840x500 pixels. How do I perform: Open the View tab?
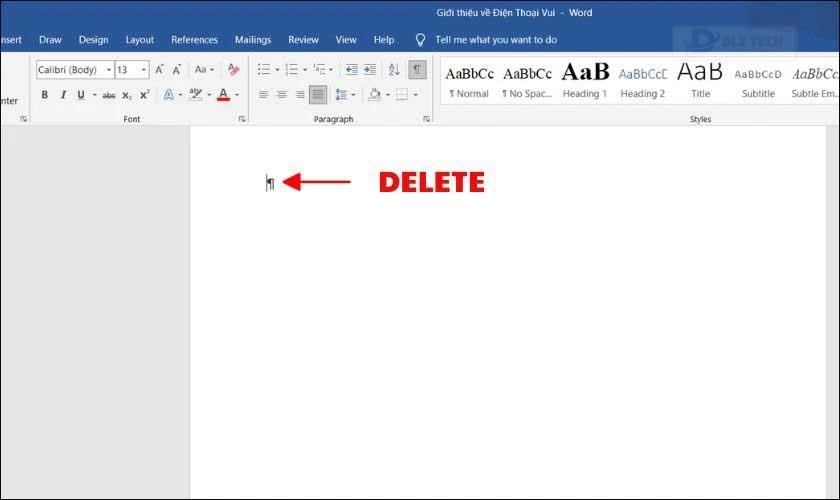[346, 40]
